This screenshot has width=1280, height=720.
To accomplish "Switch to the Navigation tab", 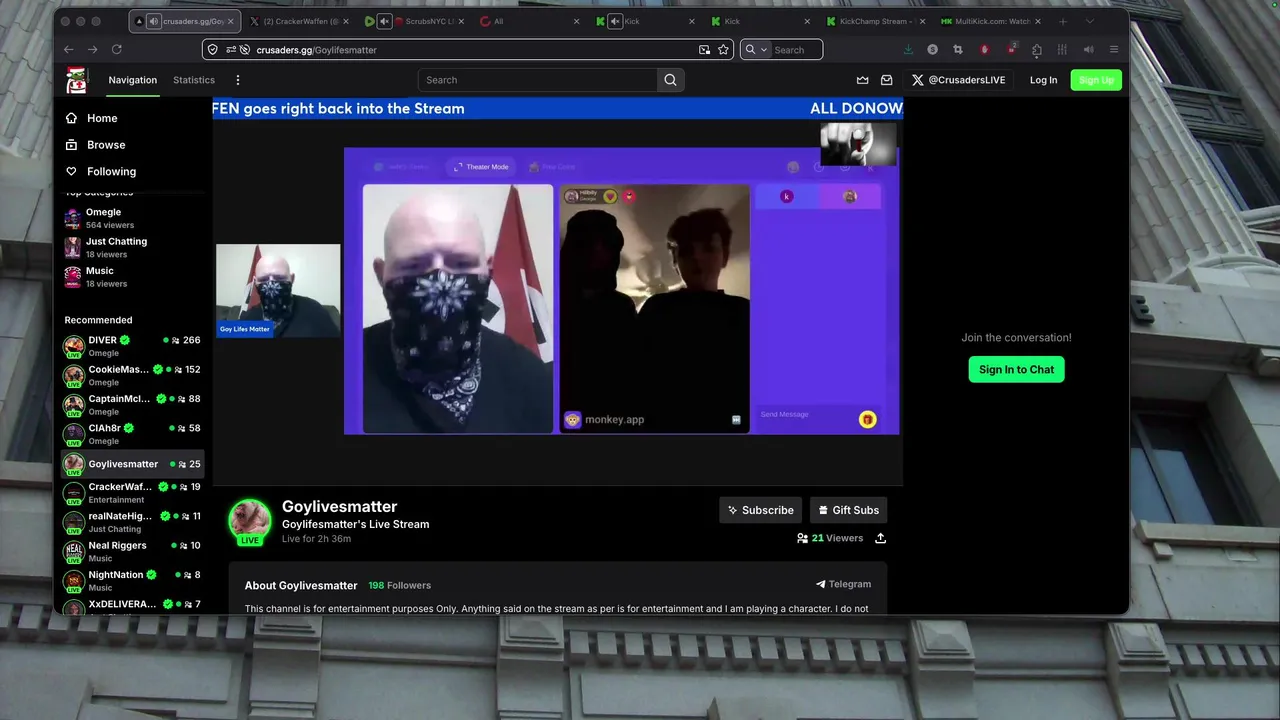I will click(x=133, y=80).
